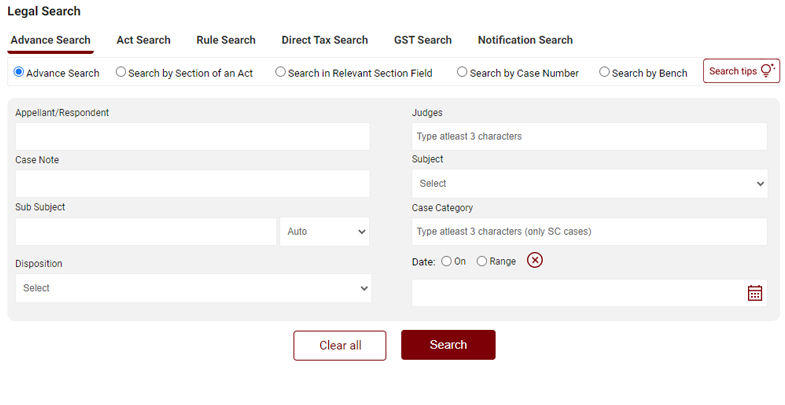Choose Search in Relevant Section Field
The height and width of the screenshot is (405, 785).
(281, 73)
